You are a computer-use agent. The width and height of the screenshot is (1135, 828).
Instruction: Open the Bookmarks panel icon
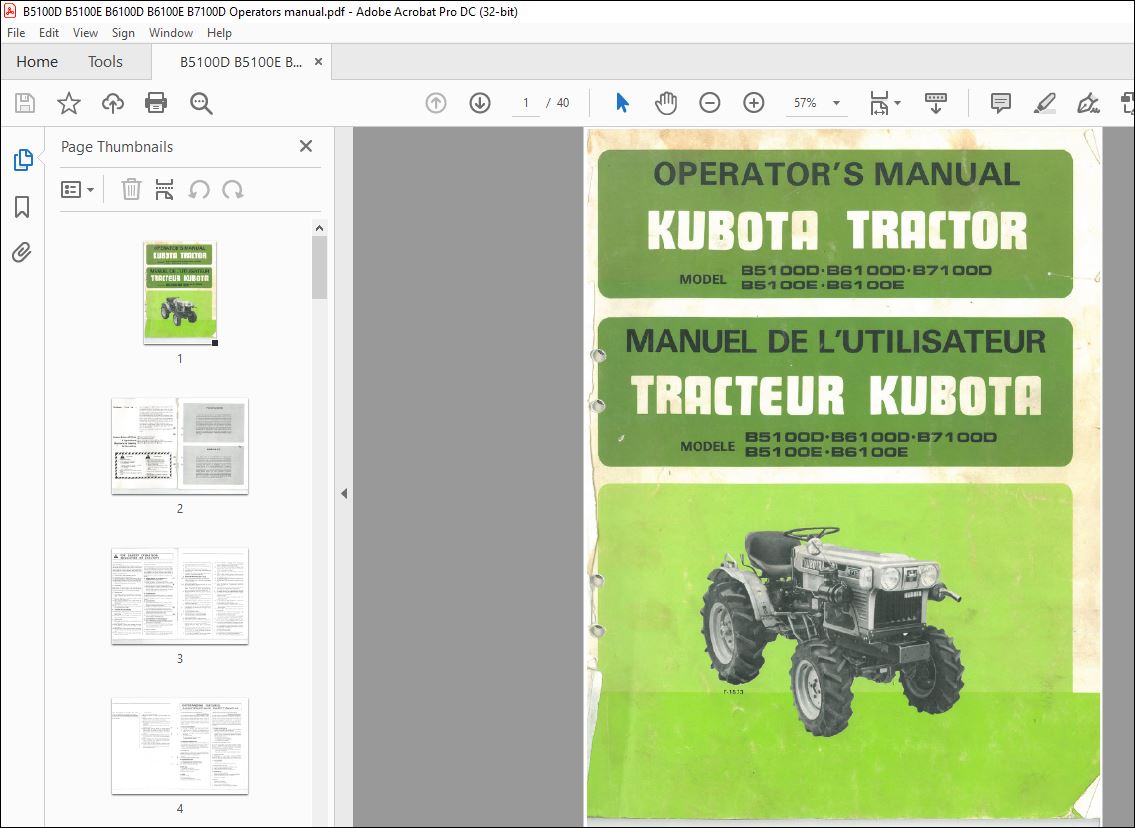[22, 207]
